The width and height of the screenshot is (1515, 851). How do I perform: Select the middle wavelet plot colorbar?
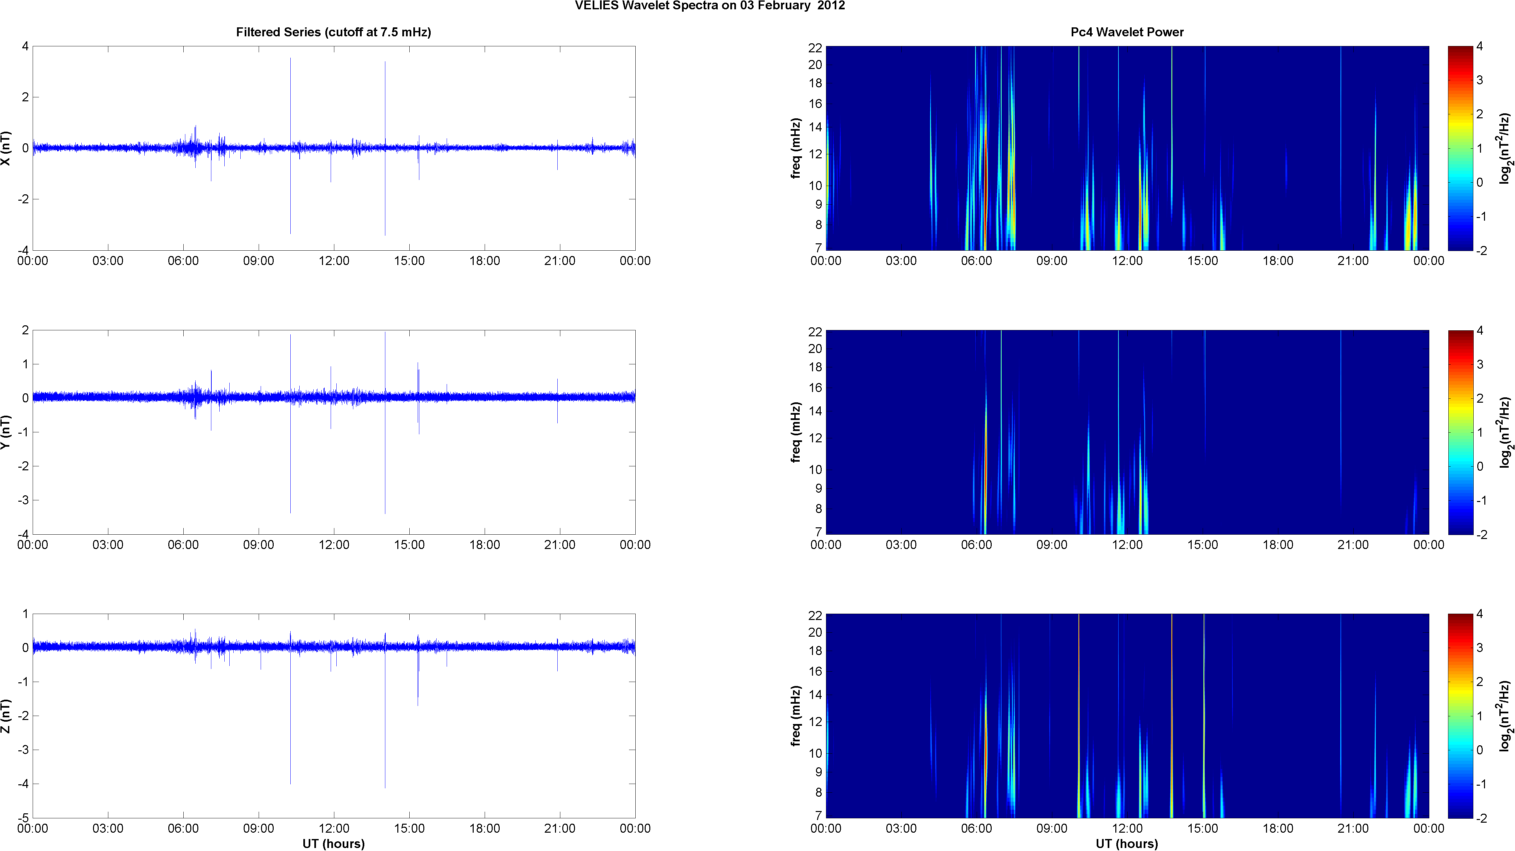[1460, 432]
